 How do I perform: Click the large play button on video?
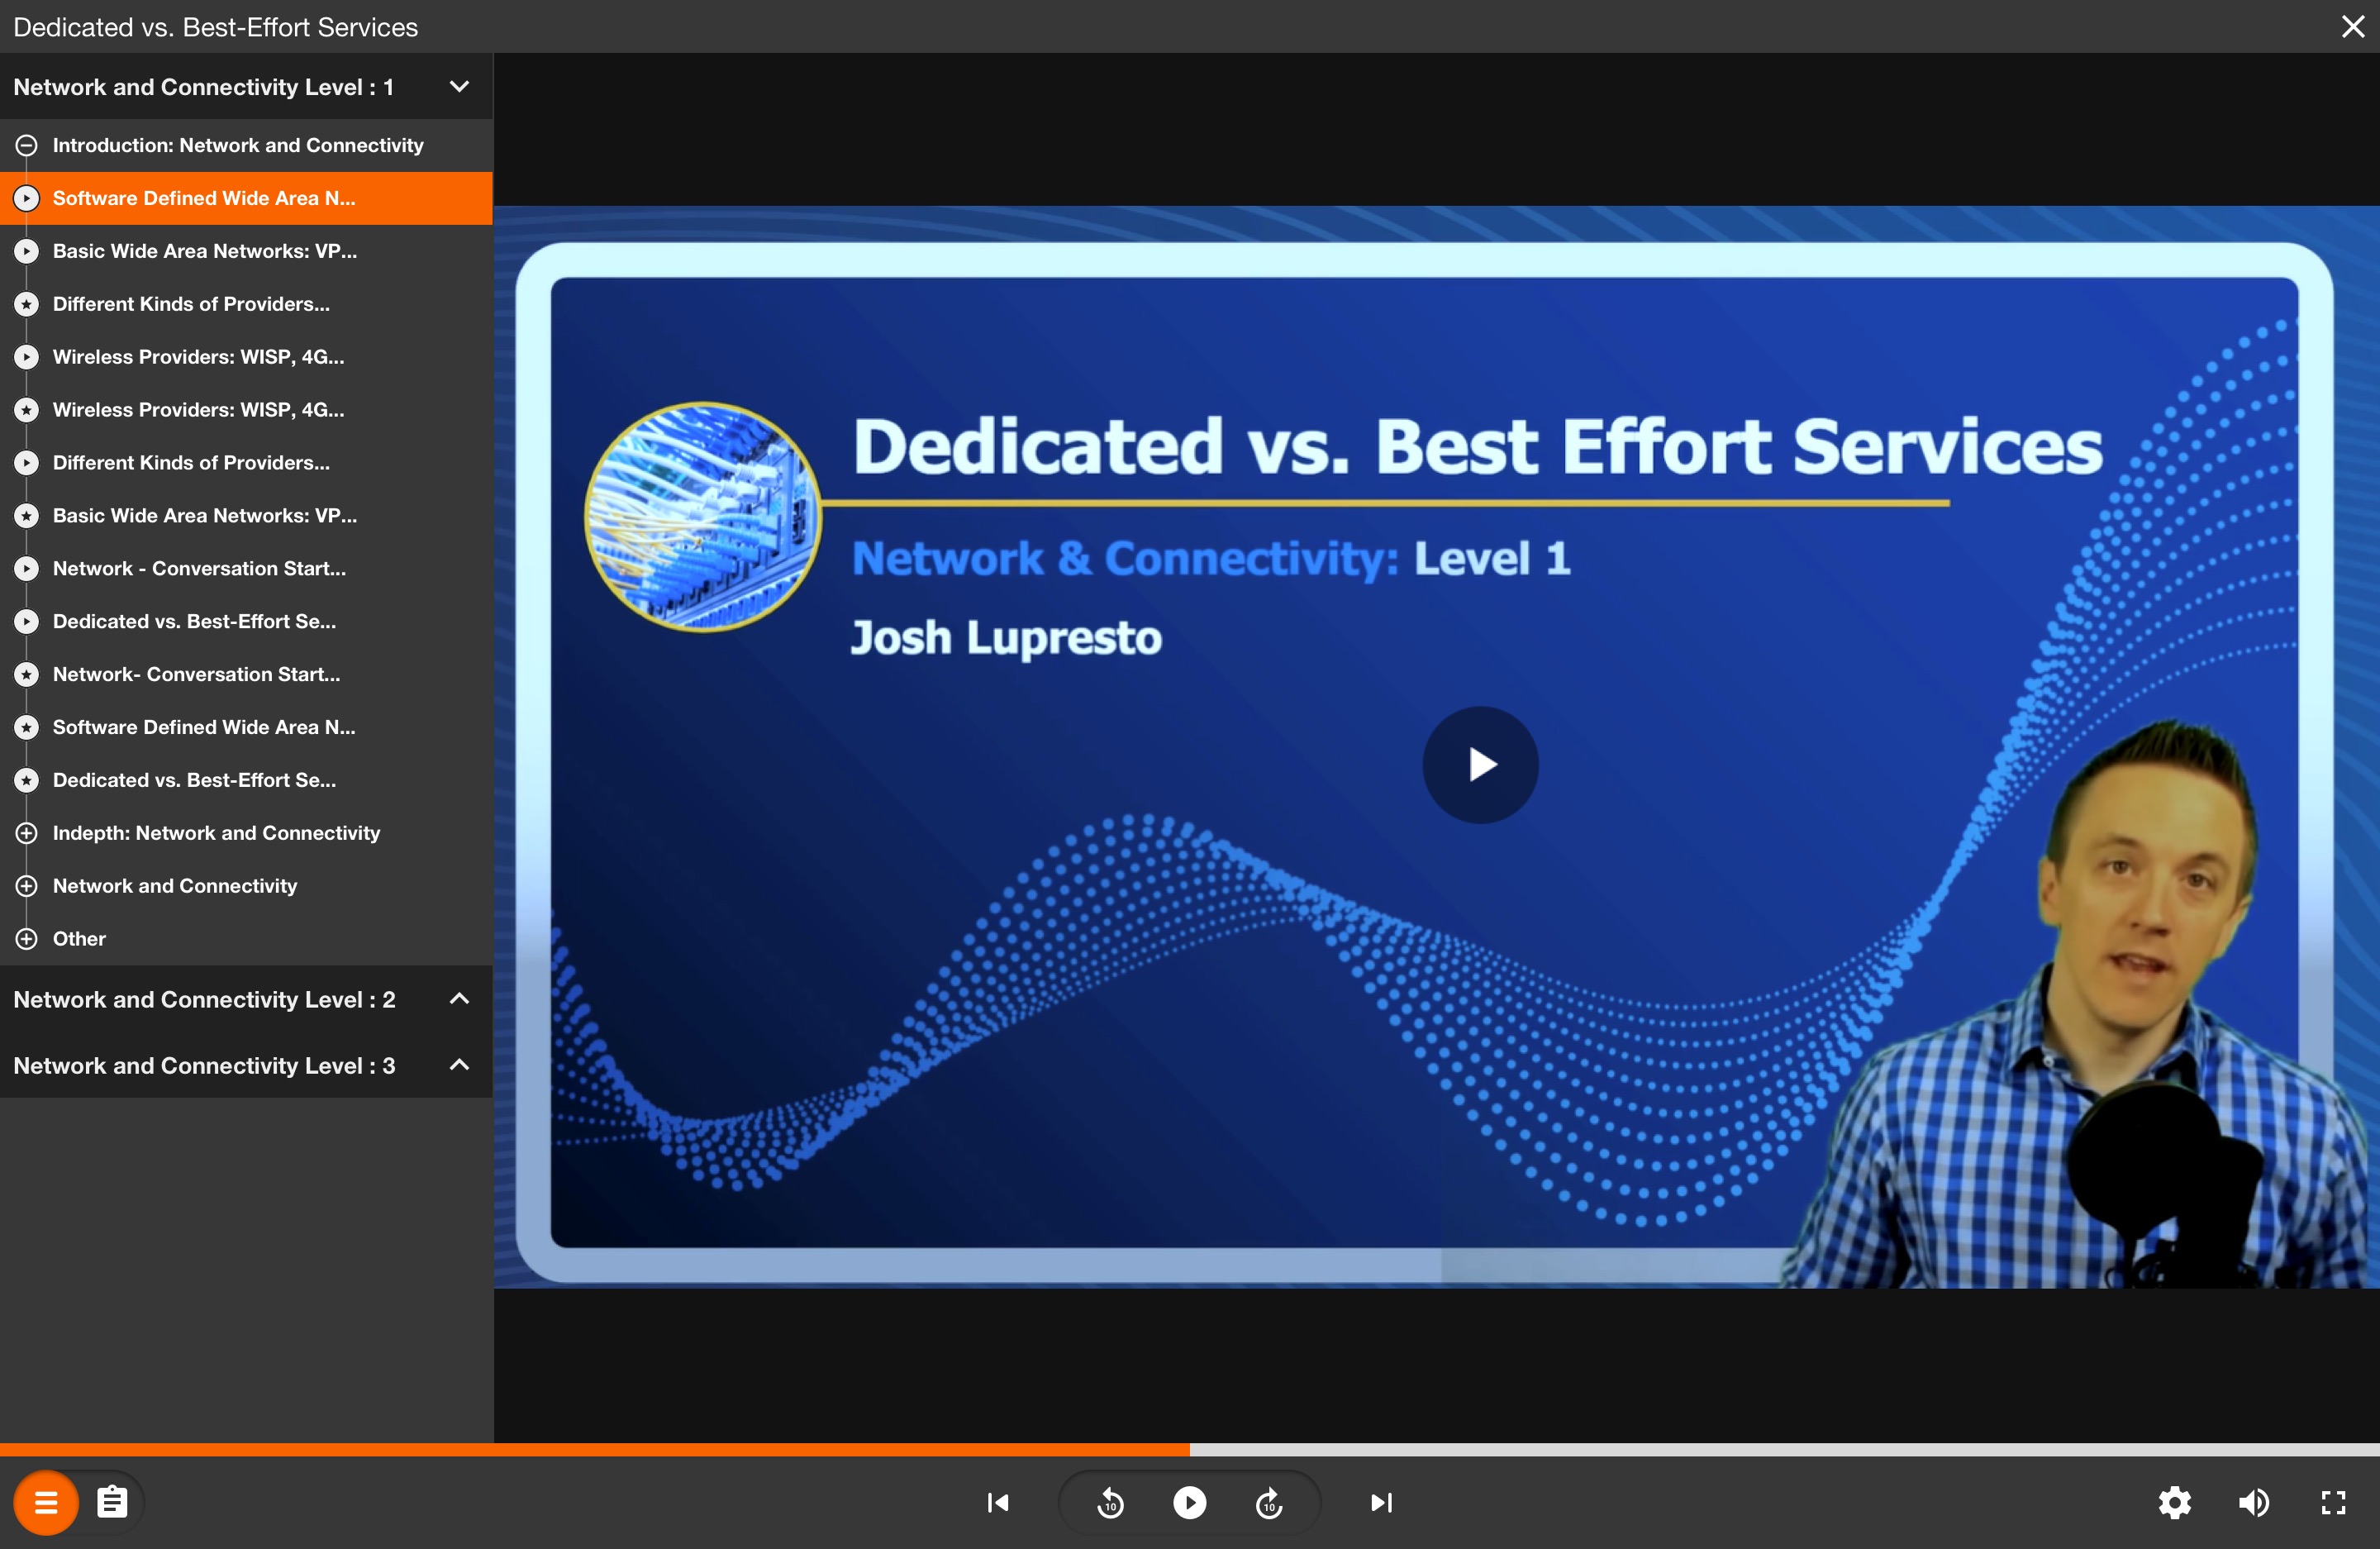pos(1480,765)
